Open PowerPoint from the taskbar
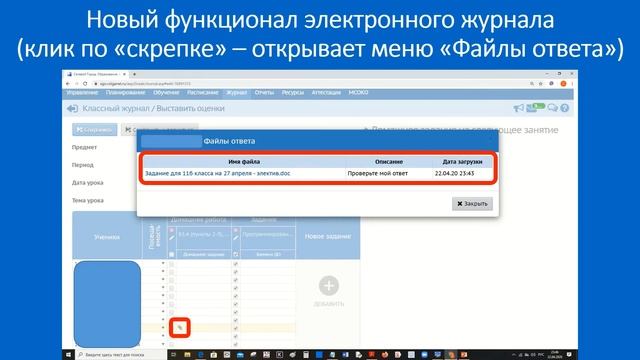Image resolution: width=640 pixels, height=360 pixels. [464, 355]
